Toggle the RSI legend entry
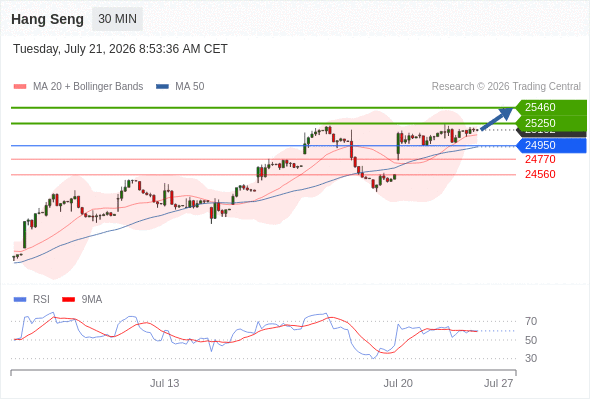 pyautogui.click(x=31, y=300)
